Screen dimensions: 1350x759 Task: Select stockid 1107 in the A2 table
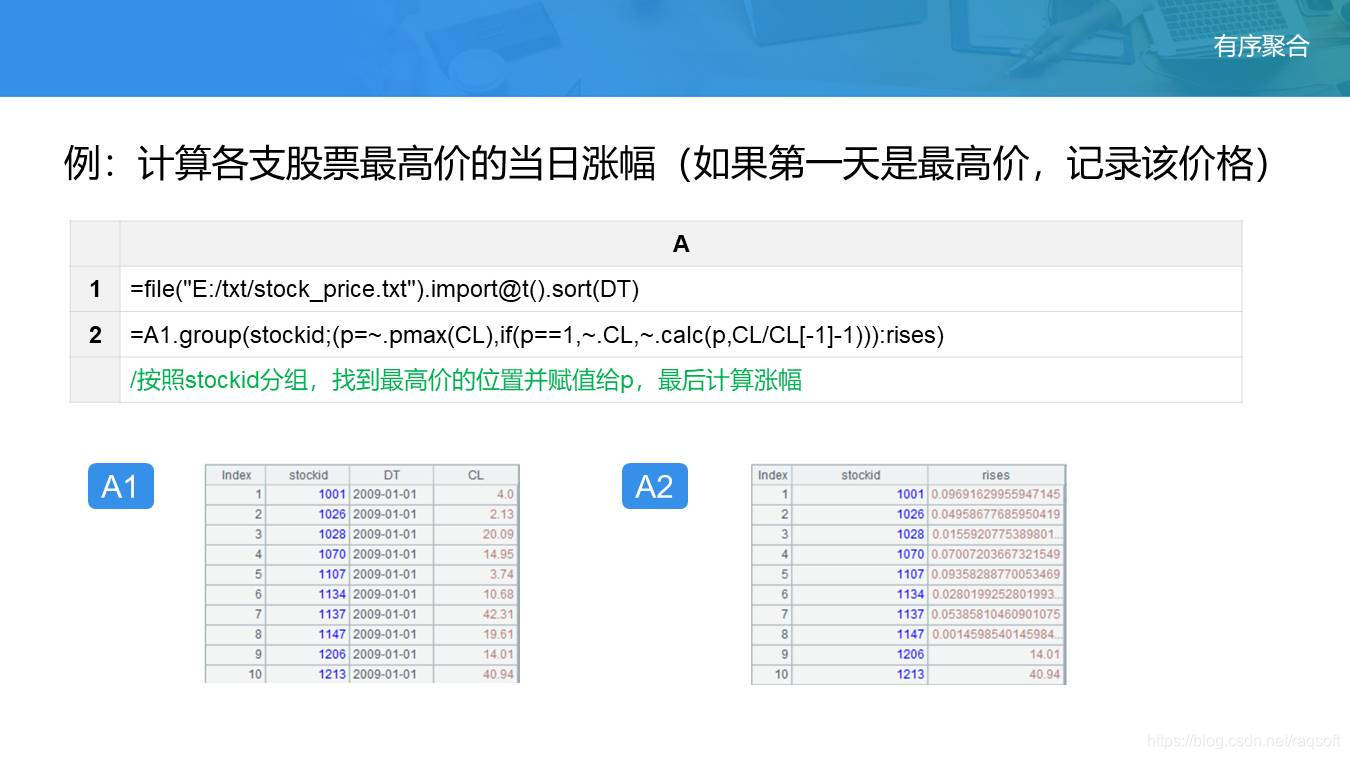tap(910, 574)
